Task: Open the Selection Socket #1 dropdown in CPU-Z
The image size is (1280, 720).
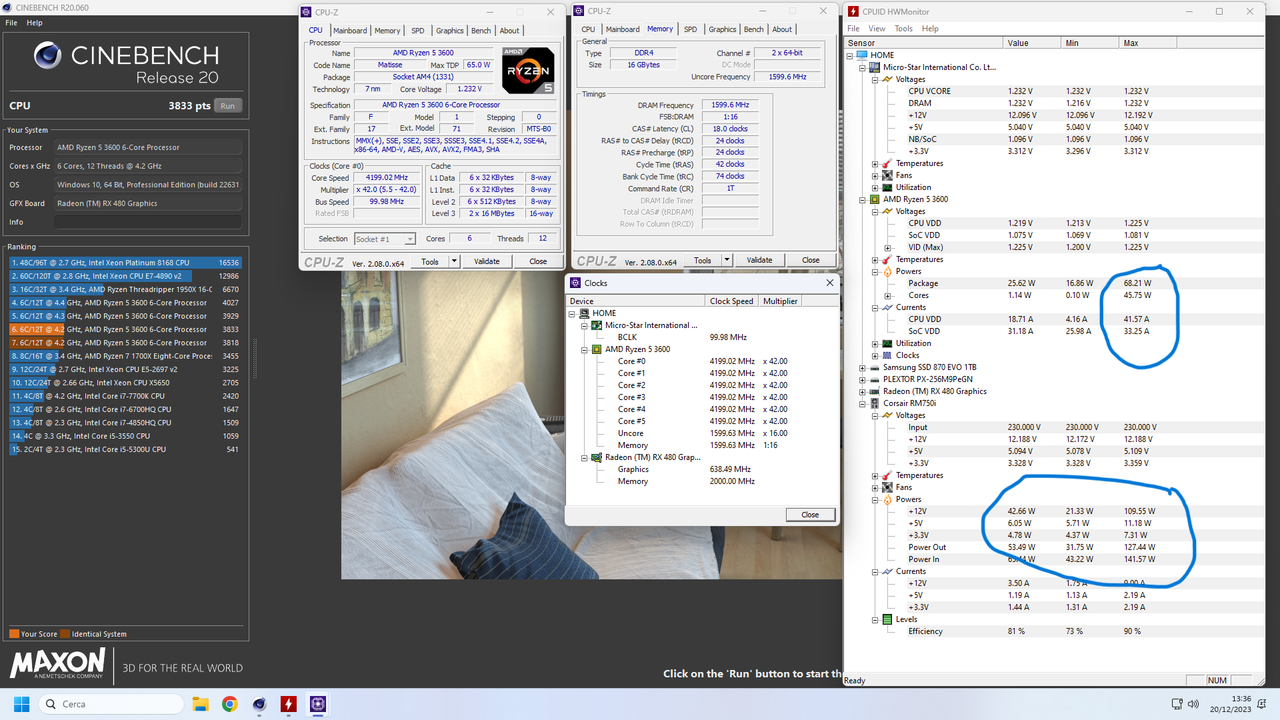Action: coord(410,239)
